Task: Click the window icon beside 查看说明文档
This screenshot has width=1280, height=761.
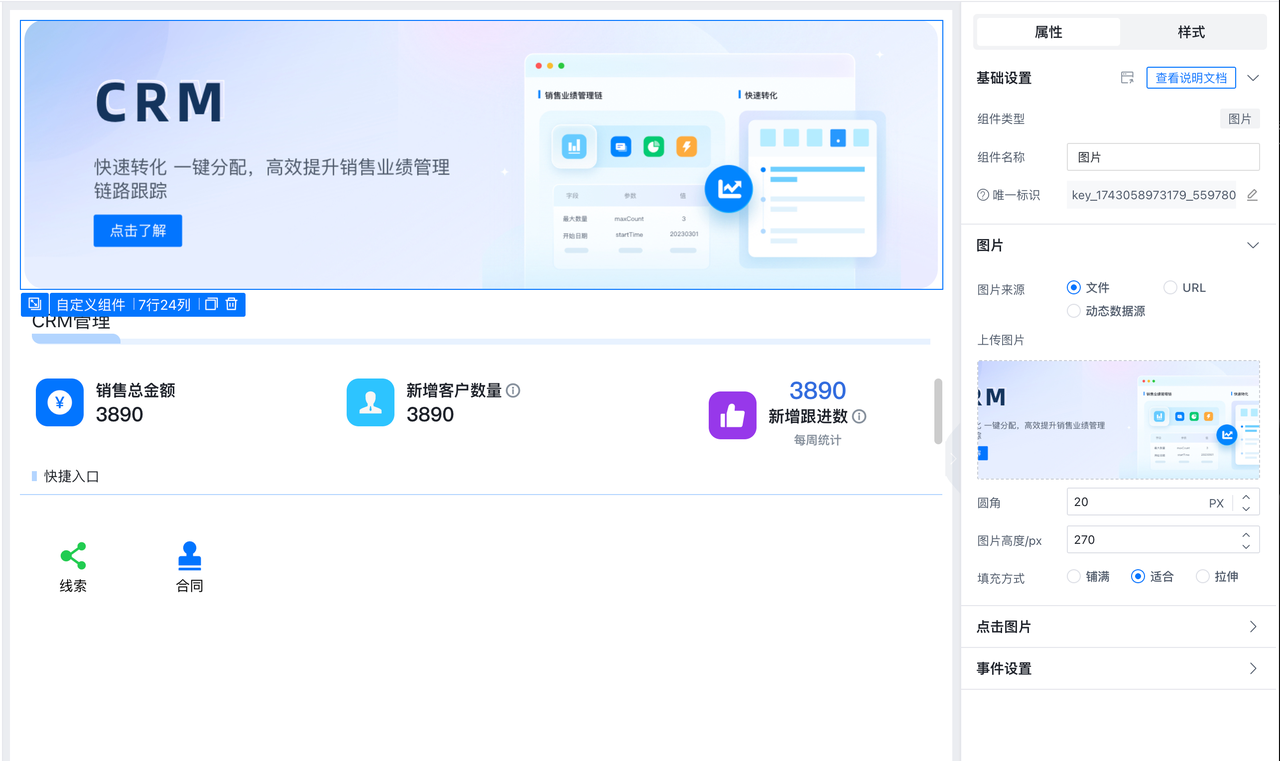Action: pos(1127,78)
